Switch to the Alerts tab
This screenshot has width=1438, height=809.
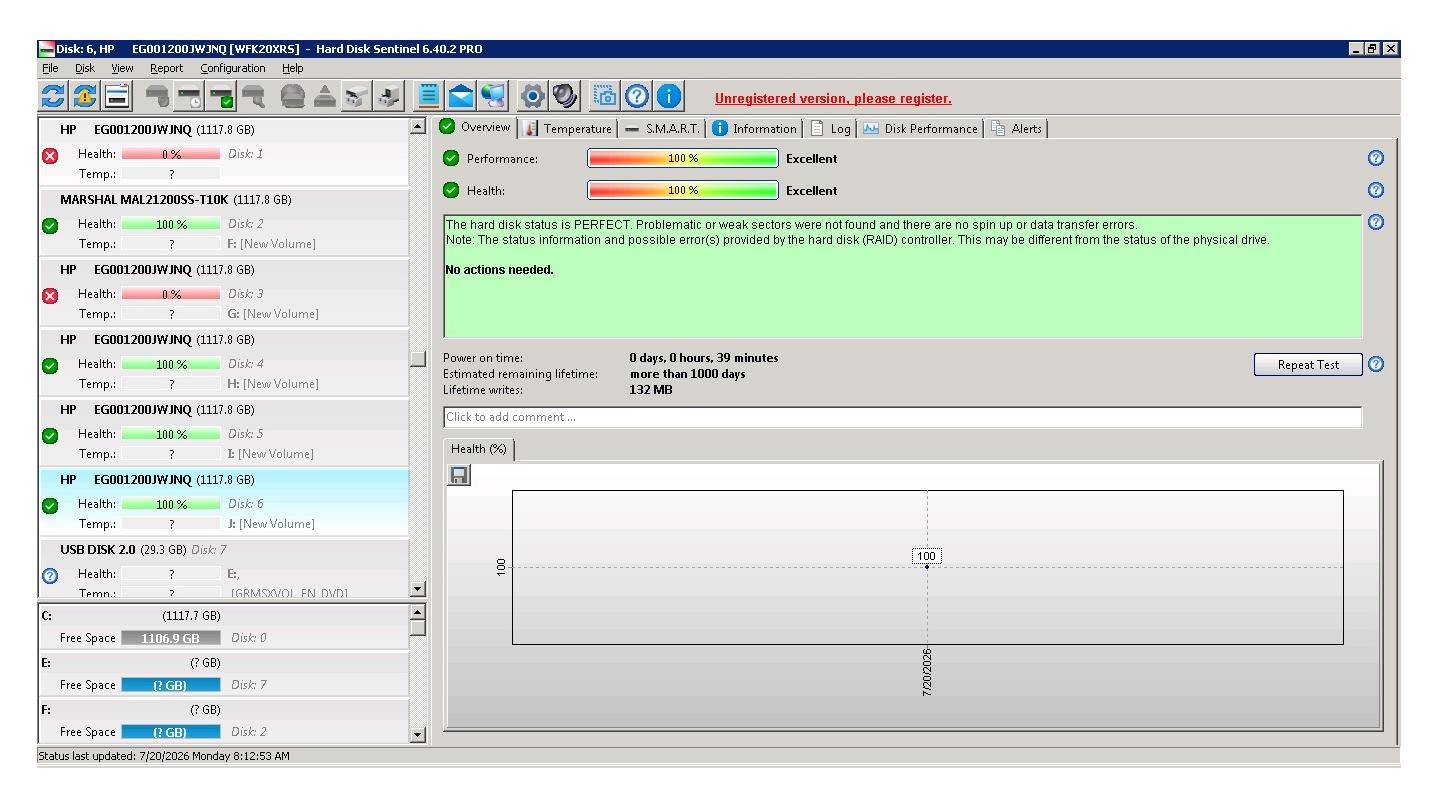coord(1016,128)
